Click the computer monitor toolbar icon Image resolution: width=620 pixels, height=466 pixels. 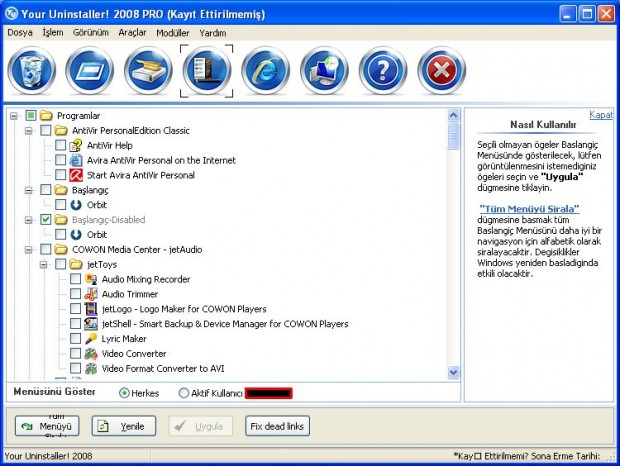point(324,70)
